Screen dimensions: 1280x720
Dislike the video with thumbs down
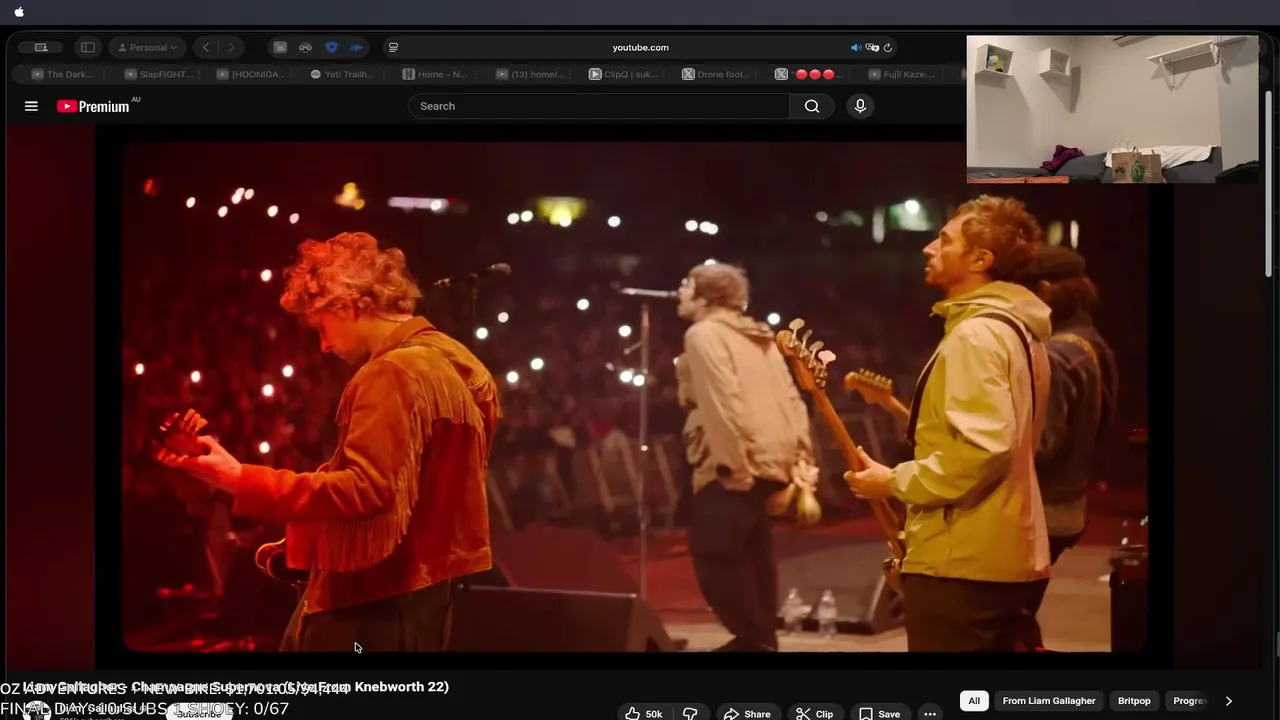click(690, 713)
